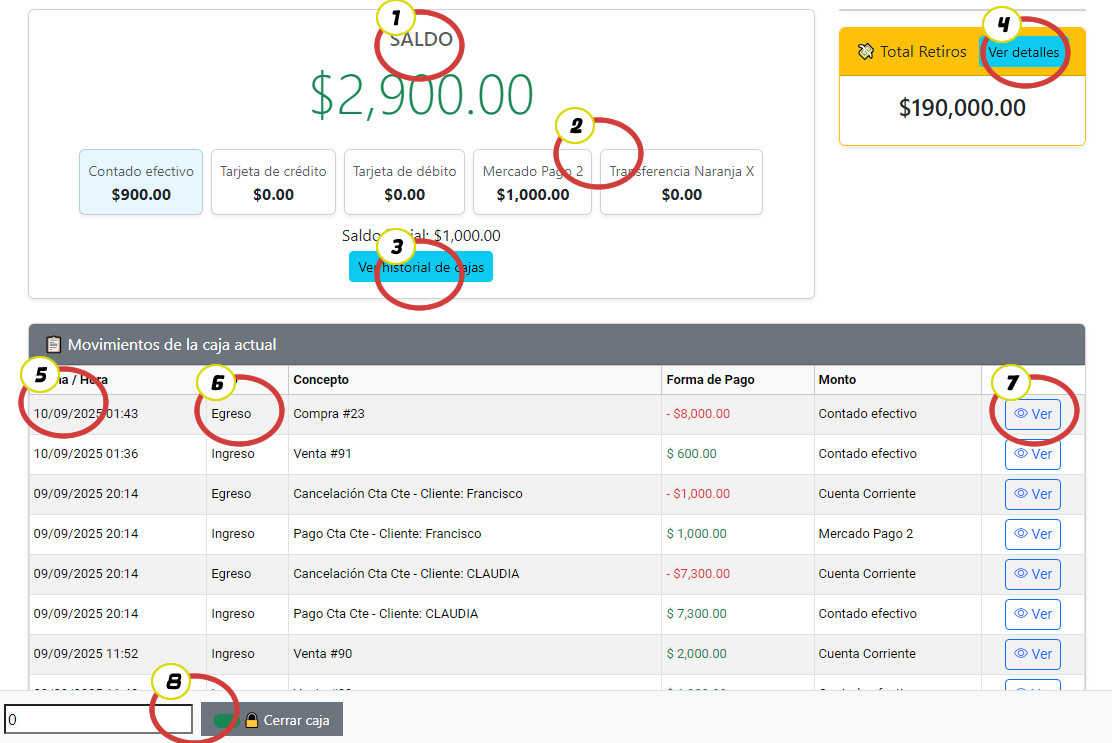Viewport: 1112px width, 743px height.
Task: Select the Contado efectivo payment card
Action: click(x=141, y=183)
